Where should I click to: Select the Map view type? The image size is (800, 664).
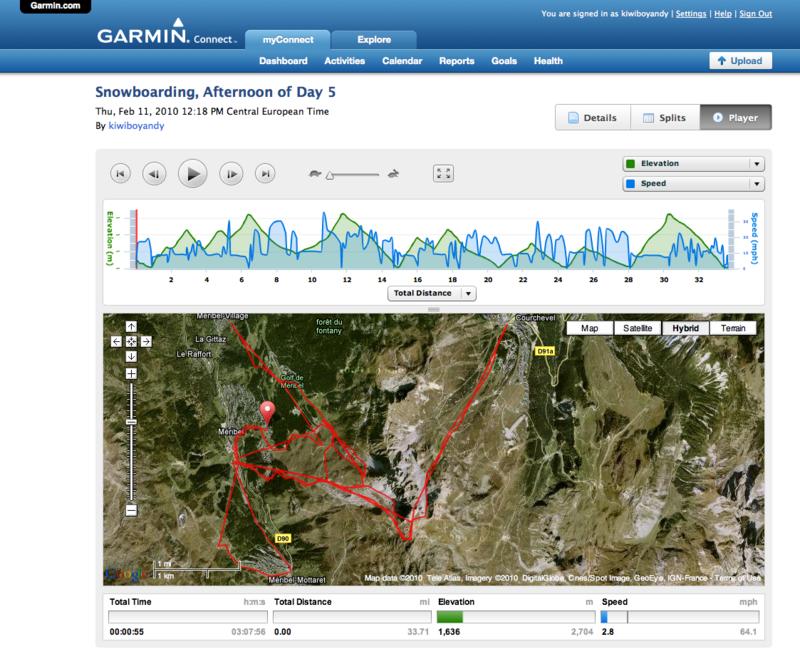[x=590, y=327]
